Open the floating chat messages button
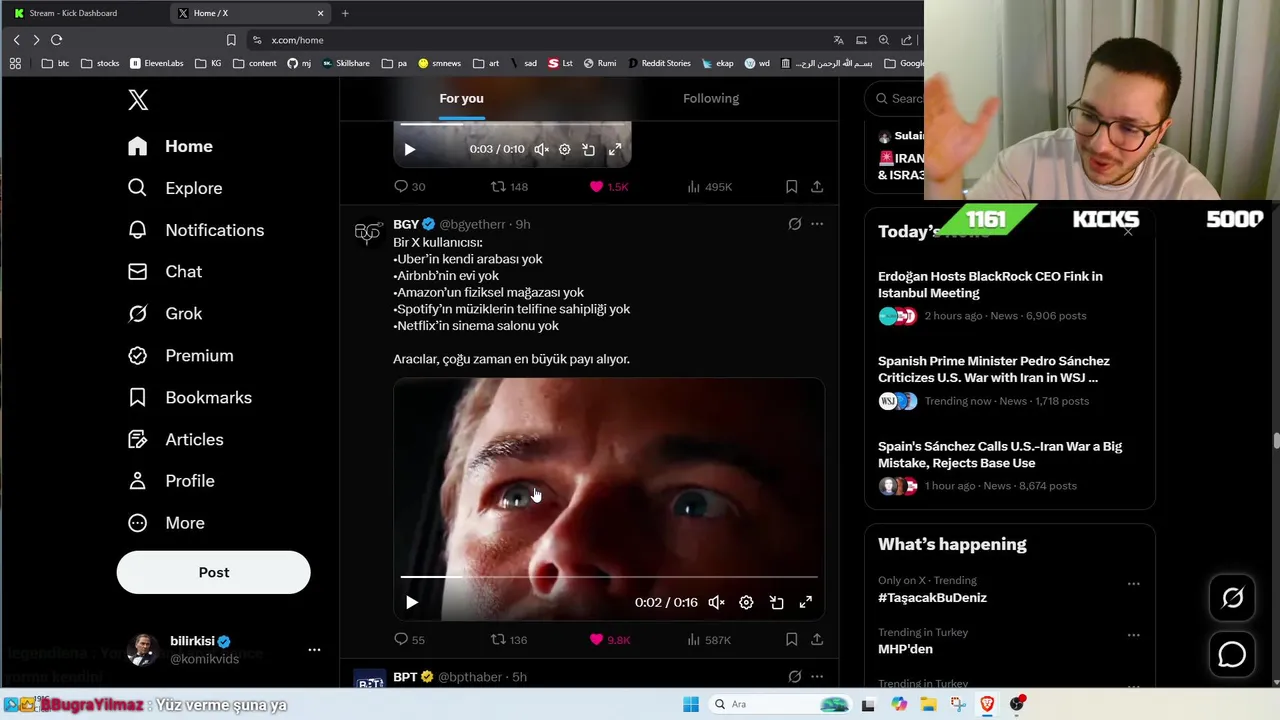This screenshot has height=720, width=1280. (1232, 655)
